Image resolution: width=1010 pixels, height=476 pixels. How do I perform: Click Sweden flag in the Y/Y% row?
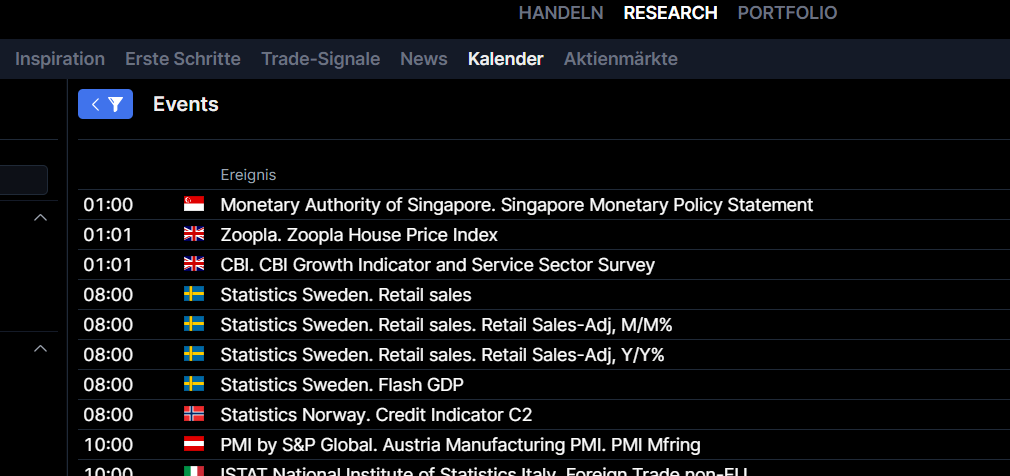click(x=194, y=354)
